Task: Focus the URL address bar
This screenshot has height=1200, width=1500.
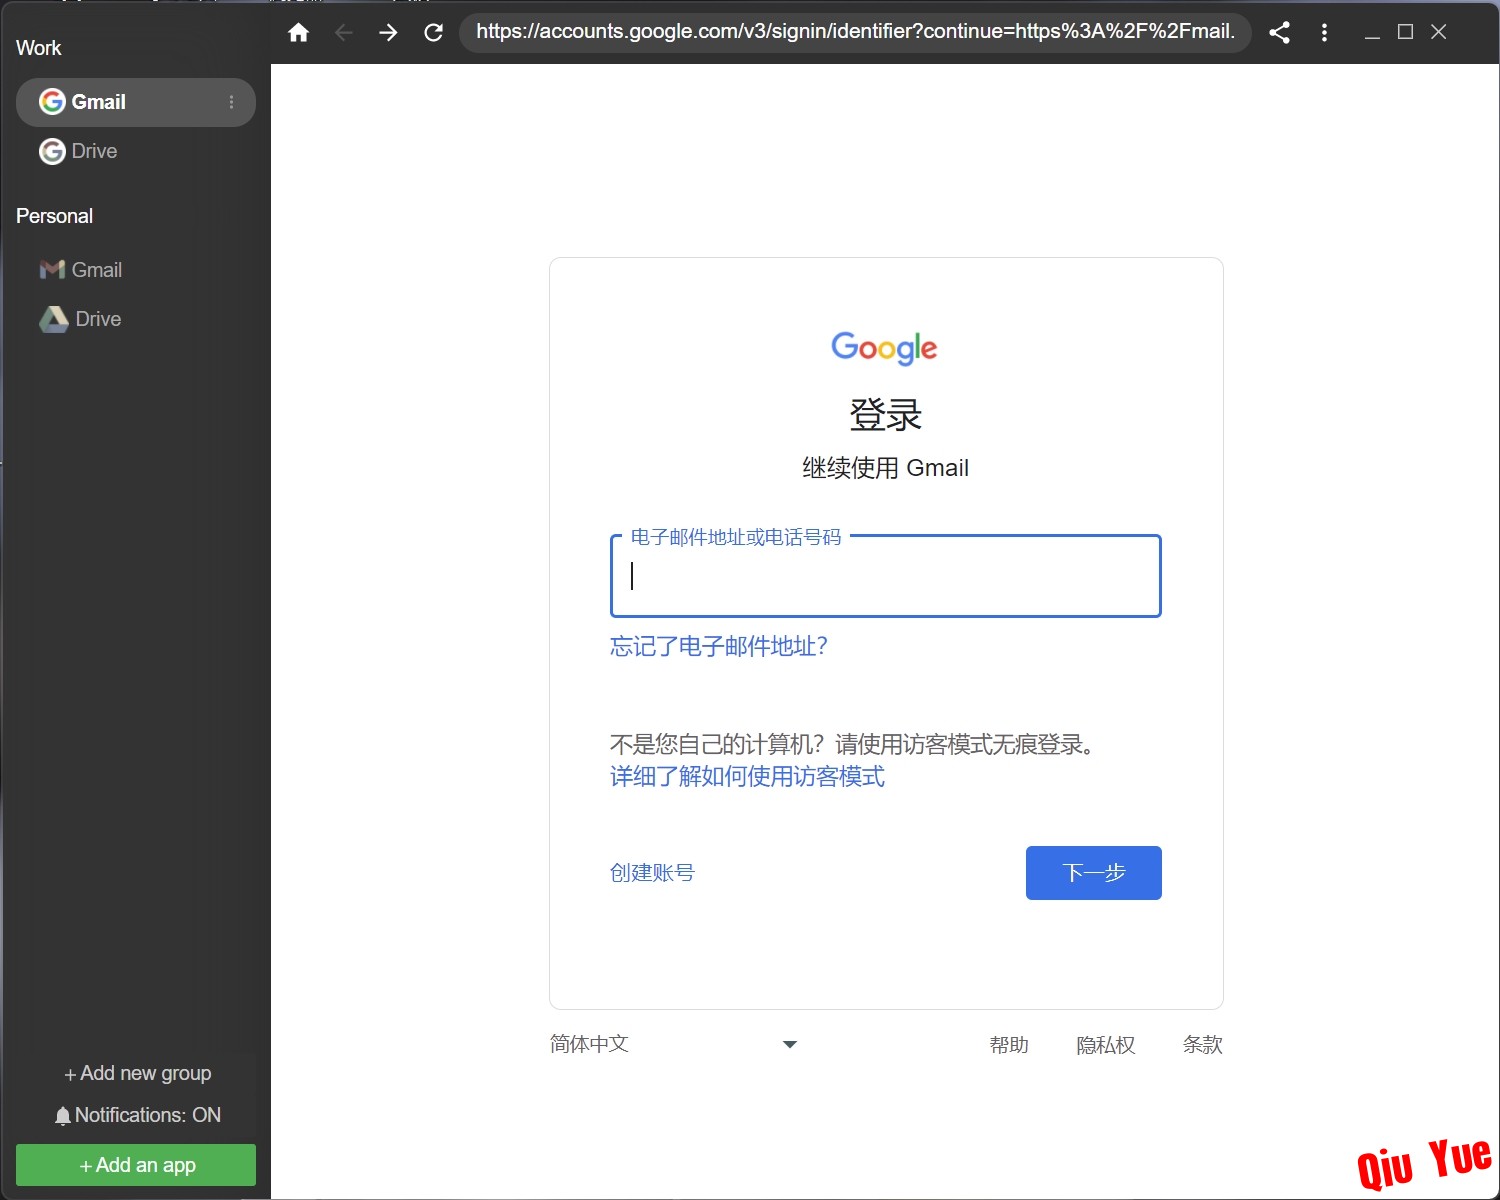Action: (x=855, y=32)
